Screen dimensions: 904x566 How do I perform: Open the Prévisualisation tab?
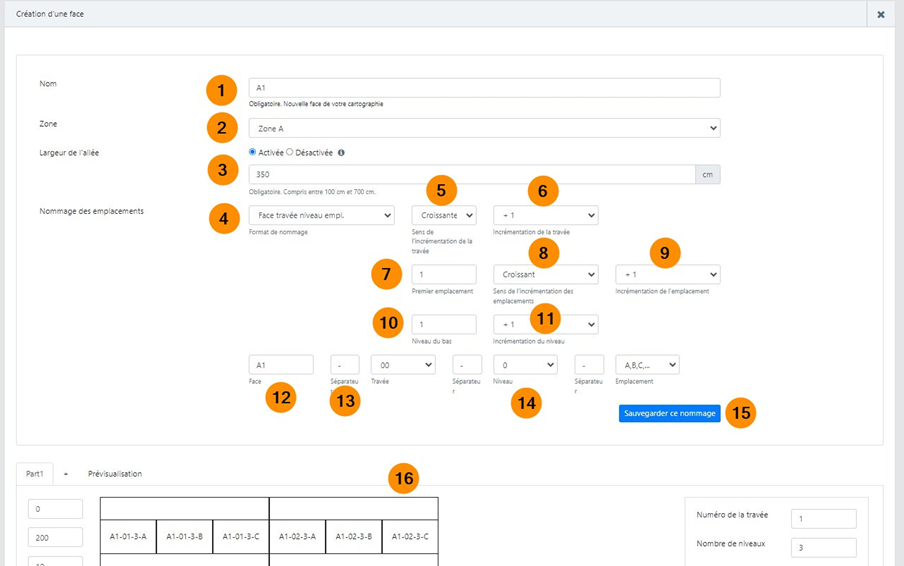pos(114,473)
